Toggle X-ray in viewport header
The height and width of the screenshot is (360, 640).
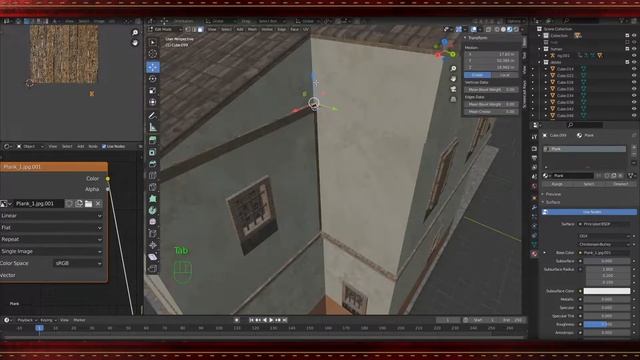(488, 29)
